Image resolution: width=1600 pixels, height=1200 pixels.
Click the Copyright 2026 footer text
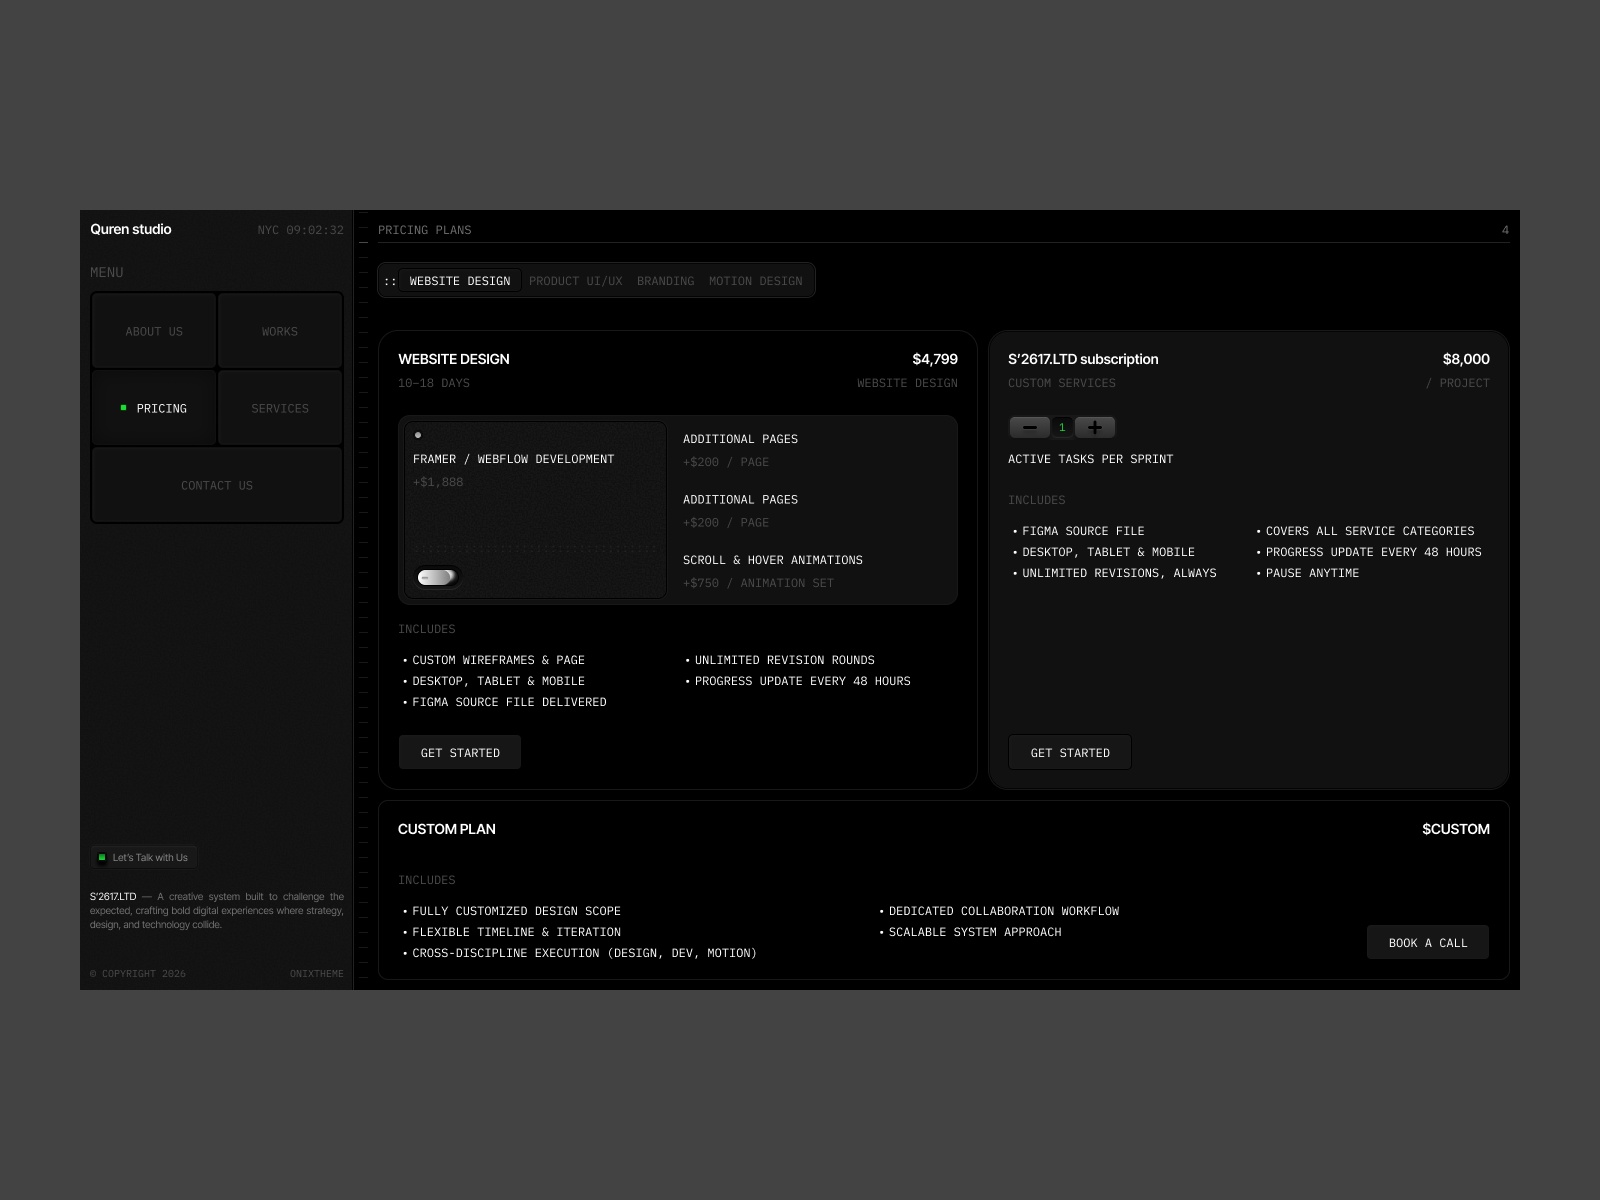point(138,973)
